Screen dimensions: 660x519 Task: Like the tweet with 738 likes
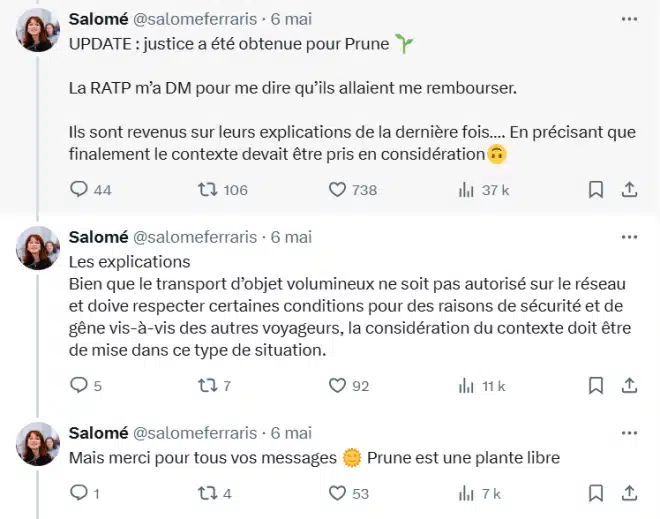point(338,189)
